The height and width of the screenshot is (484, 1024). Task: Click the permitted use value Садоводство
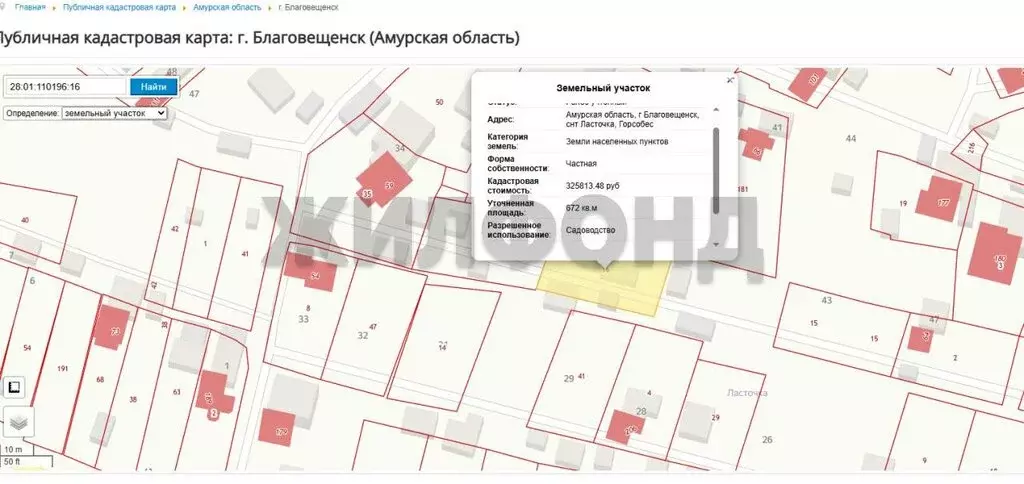click(x=590, y=231)
